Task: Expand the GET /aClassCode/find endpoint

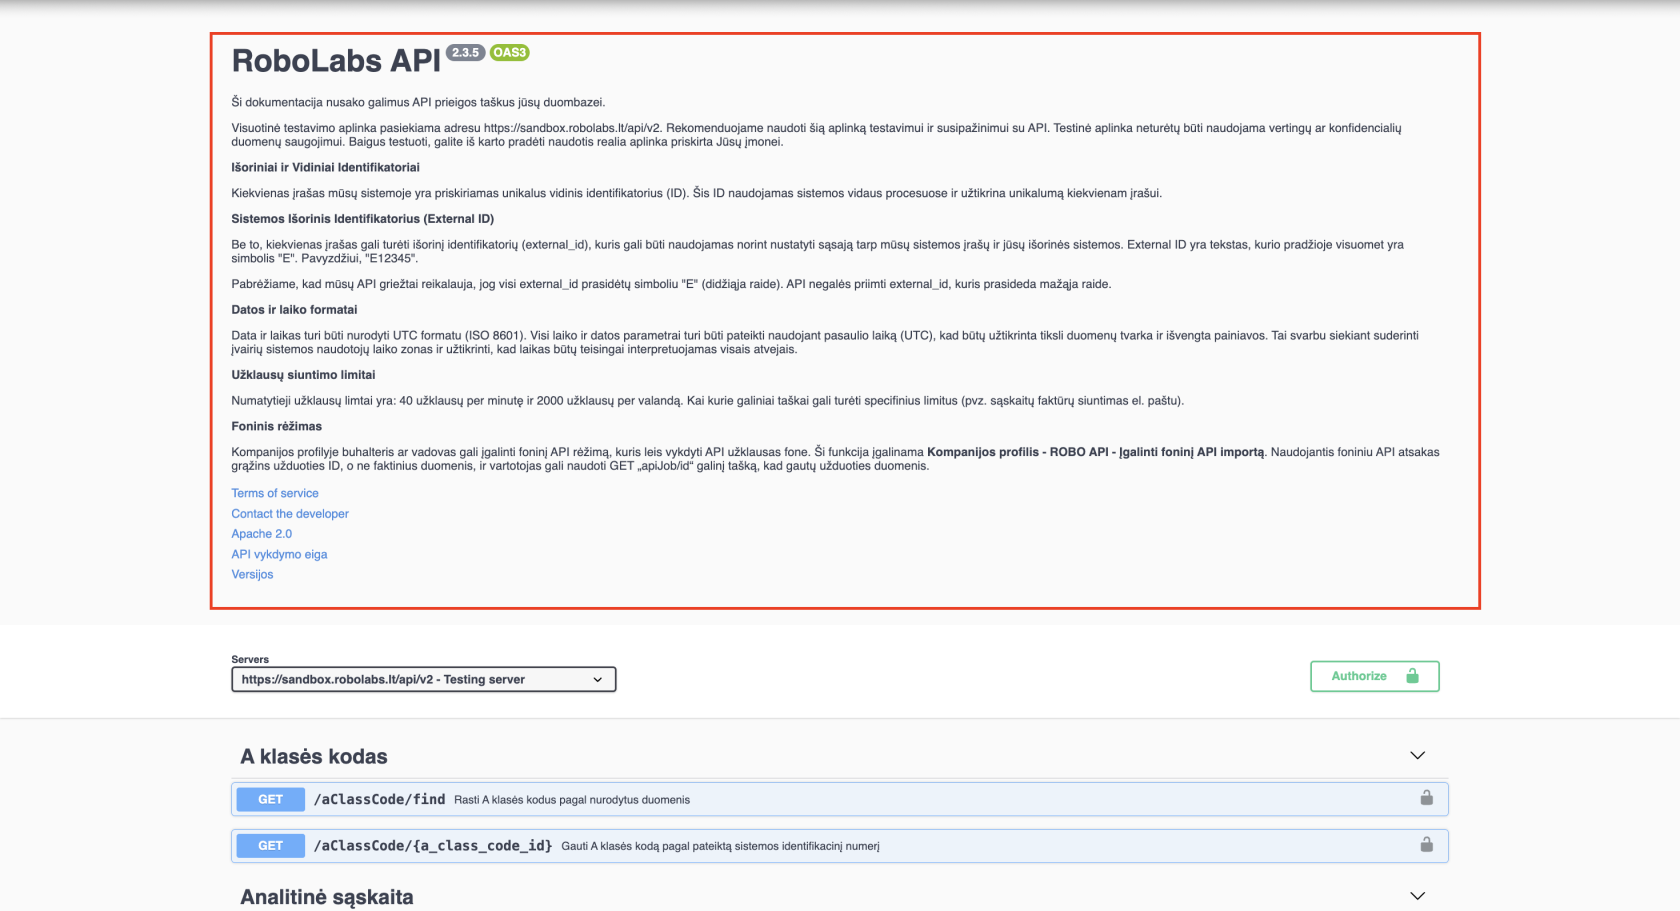Action: click(840, 799)
